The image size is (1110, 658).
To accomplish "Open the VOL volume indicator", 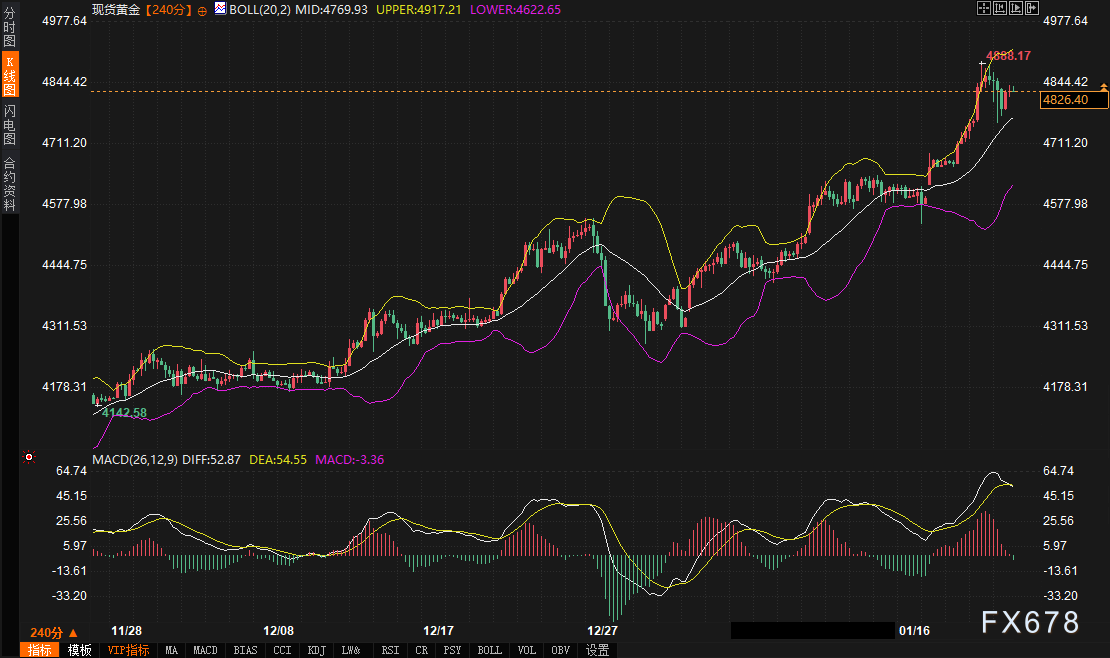I will pos(526,650).
